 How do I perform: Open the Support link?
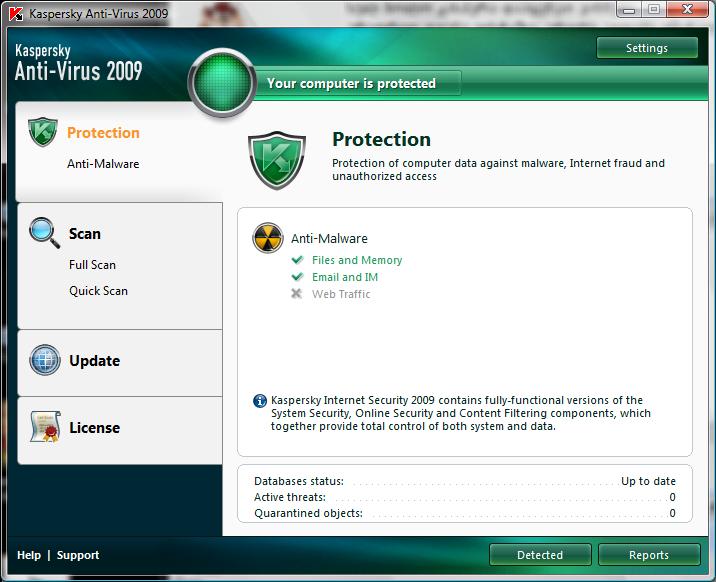point(78,555)
